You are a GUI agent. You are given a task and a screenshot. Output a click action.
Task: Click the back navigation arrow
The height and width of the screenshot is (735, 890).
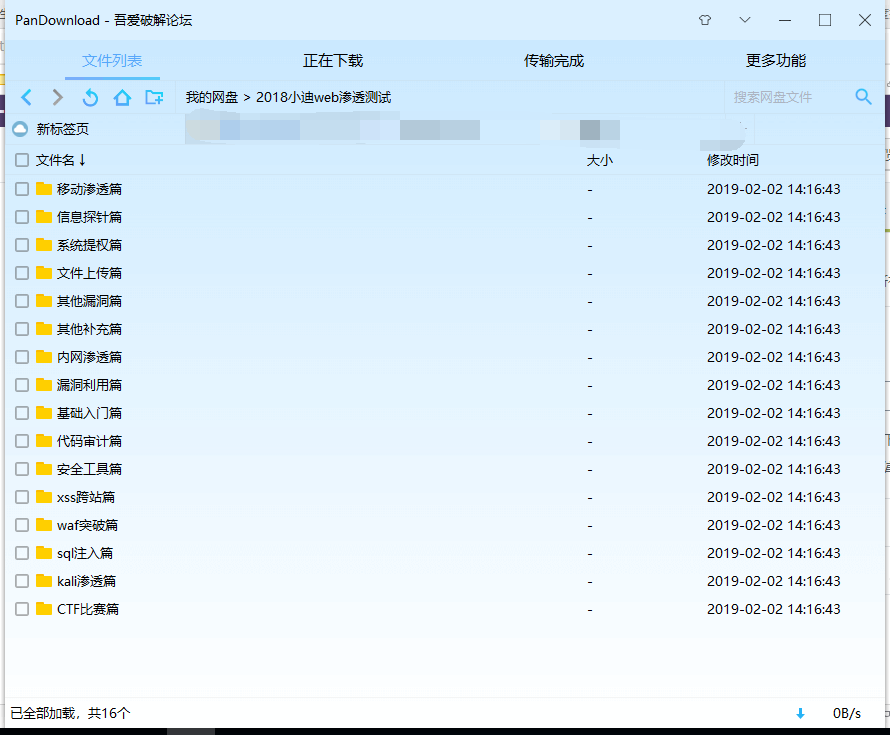[x=27, y=97]
